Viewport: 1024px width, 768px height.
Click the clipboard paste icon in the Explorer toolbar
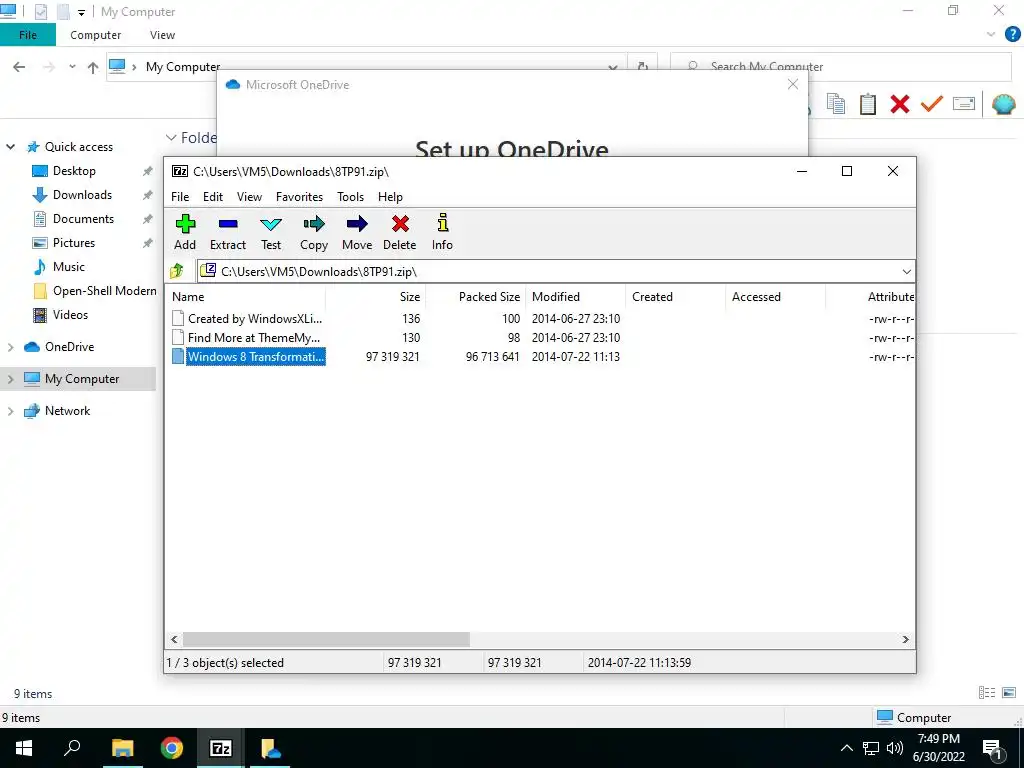pos(868,104)
